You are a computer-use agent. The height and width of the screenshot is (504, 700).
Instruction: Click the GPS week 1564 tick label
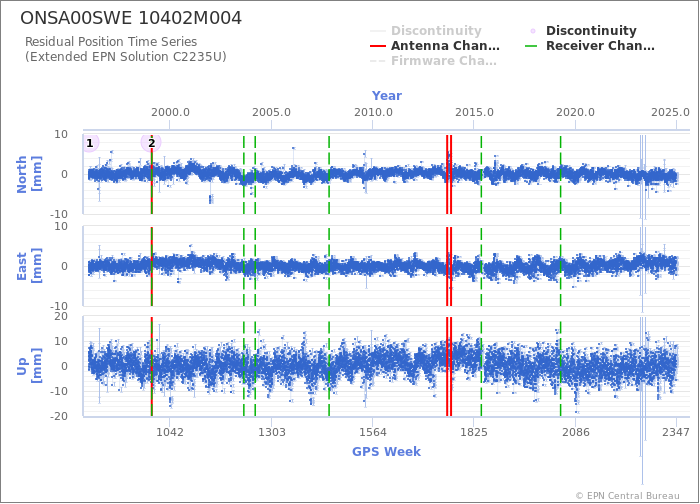point(373,432)
